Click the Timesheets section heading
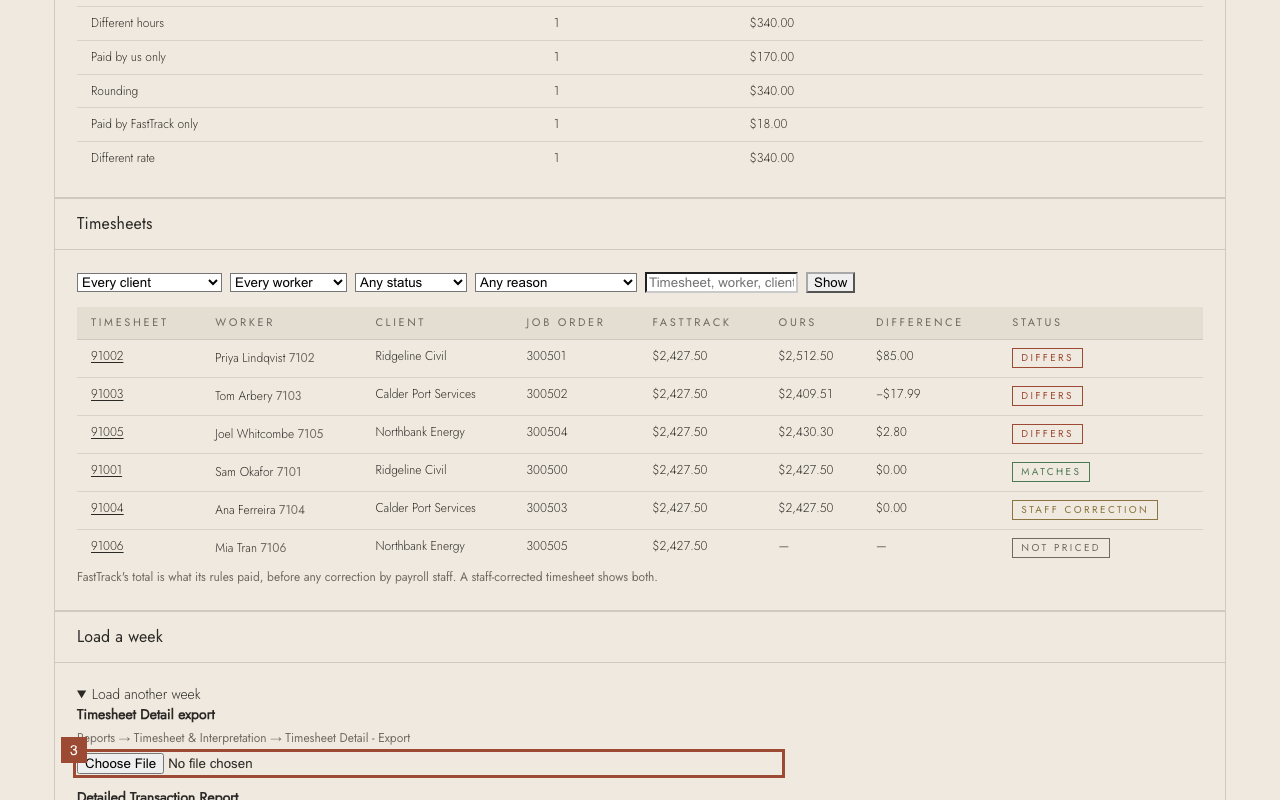The image size is (1280, 800). pos(115,224)
